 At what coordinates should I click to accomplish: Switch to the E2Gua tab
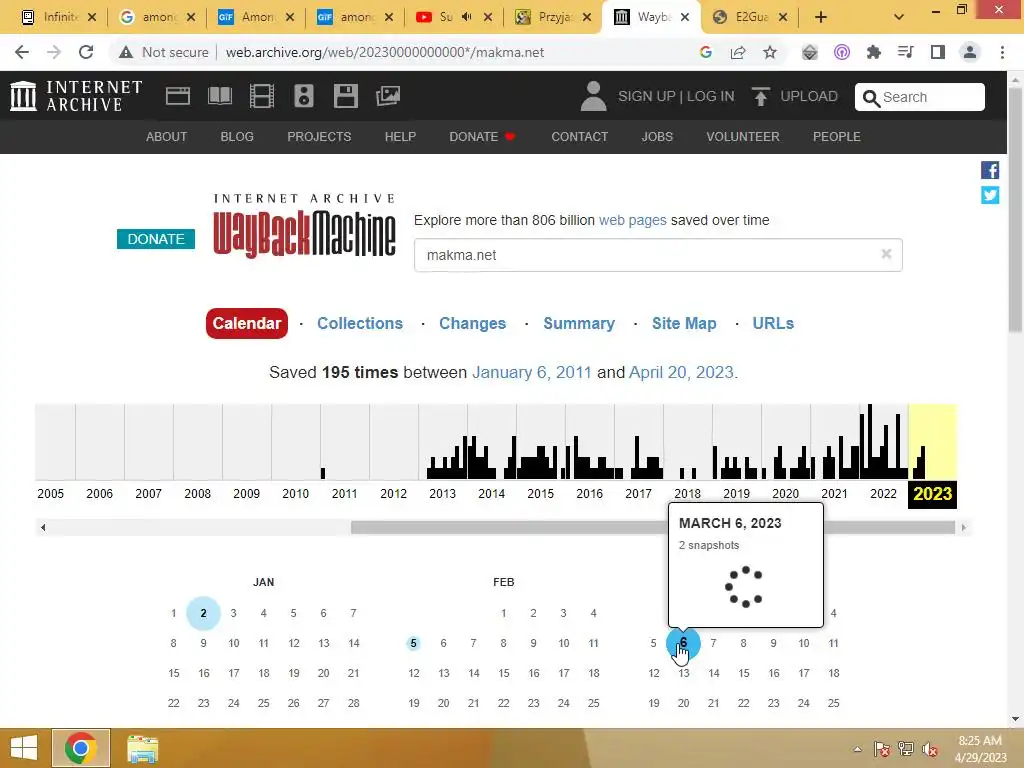(750, 17)
